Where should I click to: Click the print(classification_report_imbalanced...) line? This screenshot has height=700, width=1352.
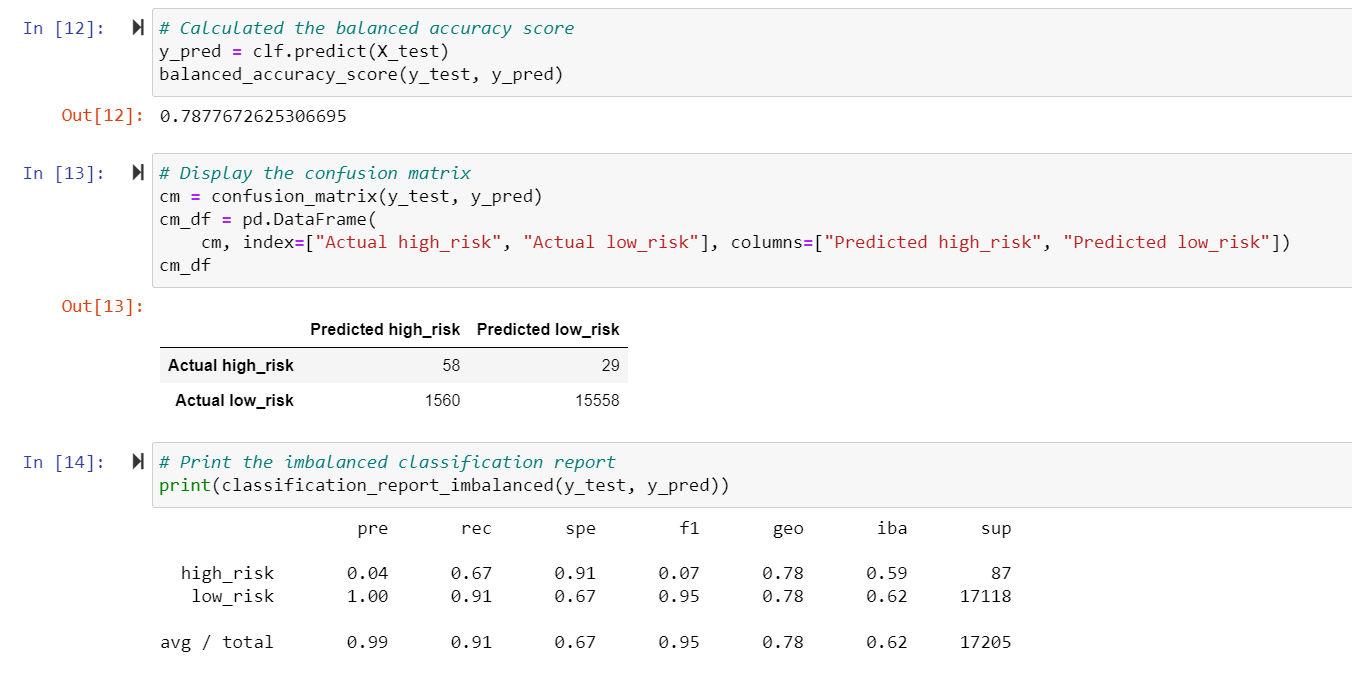(x=444, y=486)
